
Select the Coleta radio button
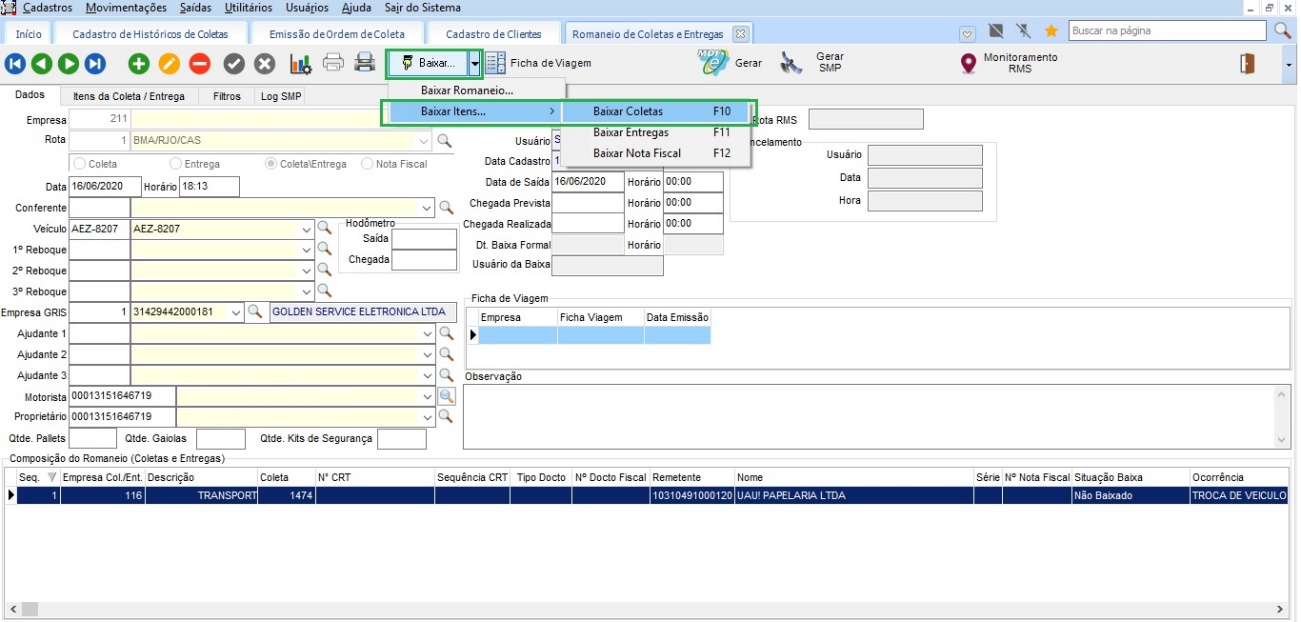pyautogui.click(x=80, y=164)
